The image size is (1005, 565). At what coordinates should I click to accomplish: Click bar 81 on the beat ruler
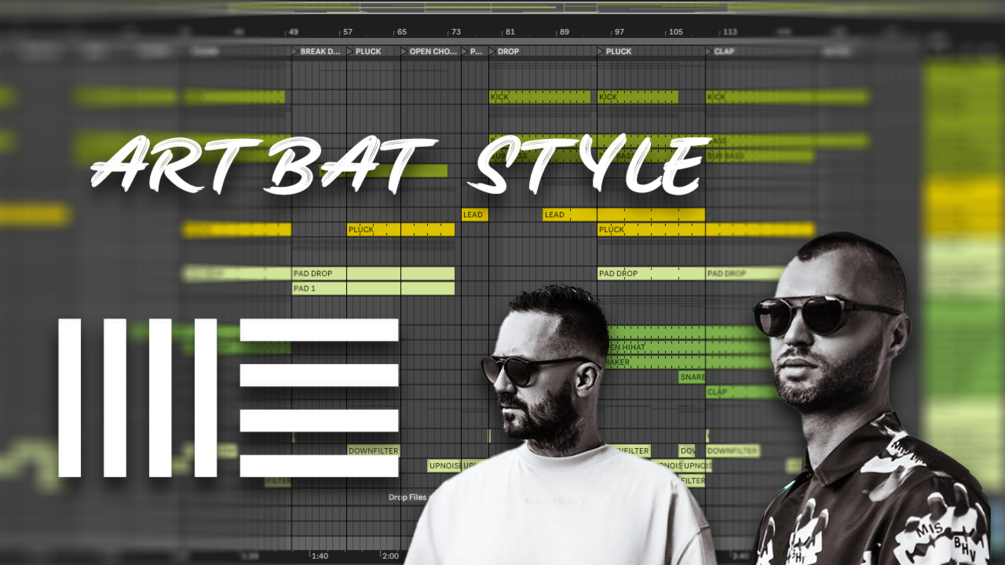click(x=510, y=31)
